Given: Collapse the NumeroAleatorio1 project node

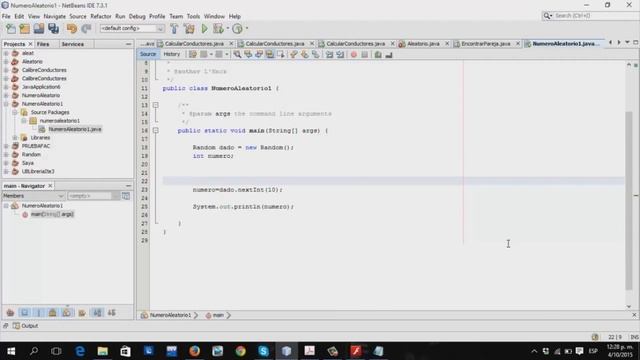Looking at the screenshot, I should pos(6,104).
